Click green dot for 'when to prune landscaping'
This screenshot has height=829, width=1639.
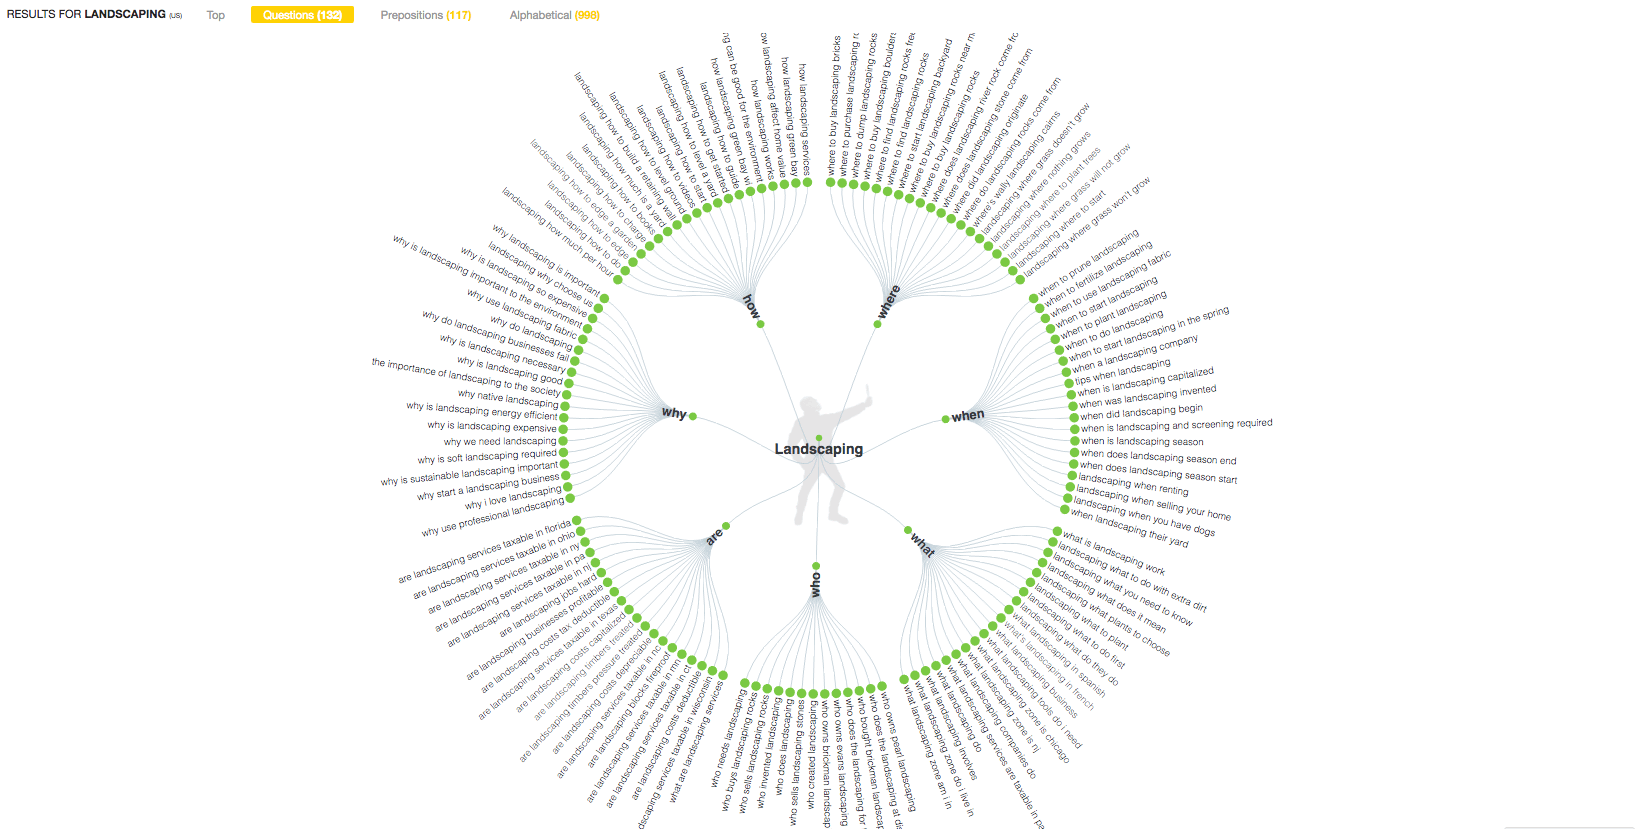[x=1034, y=299]
